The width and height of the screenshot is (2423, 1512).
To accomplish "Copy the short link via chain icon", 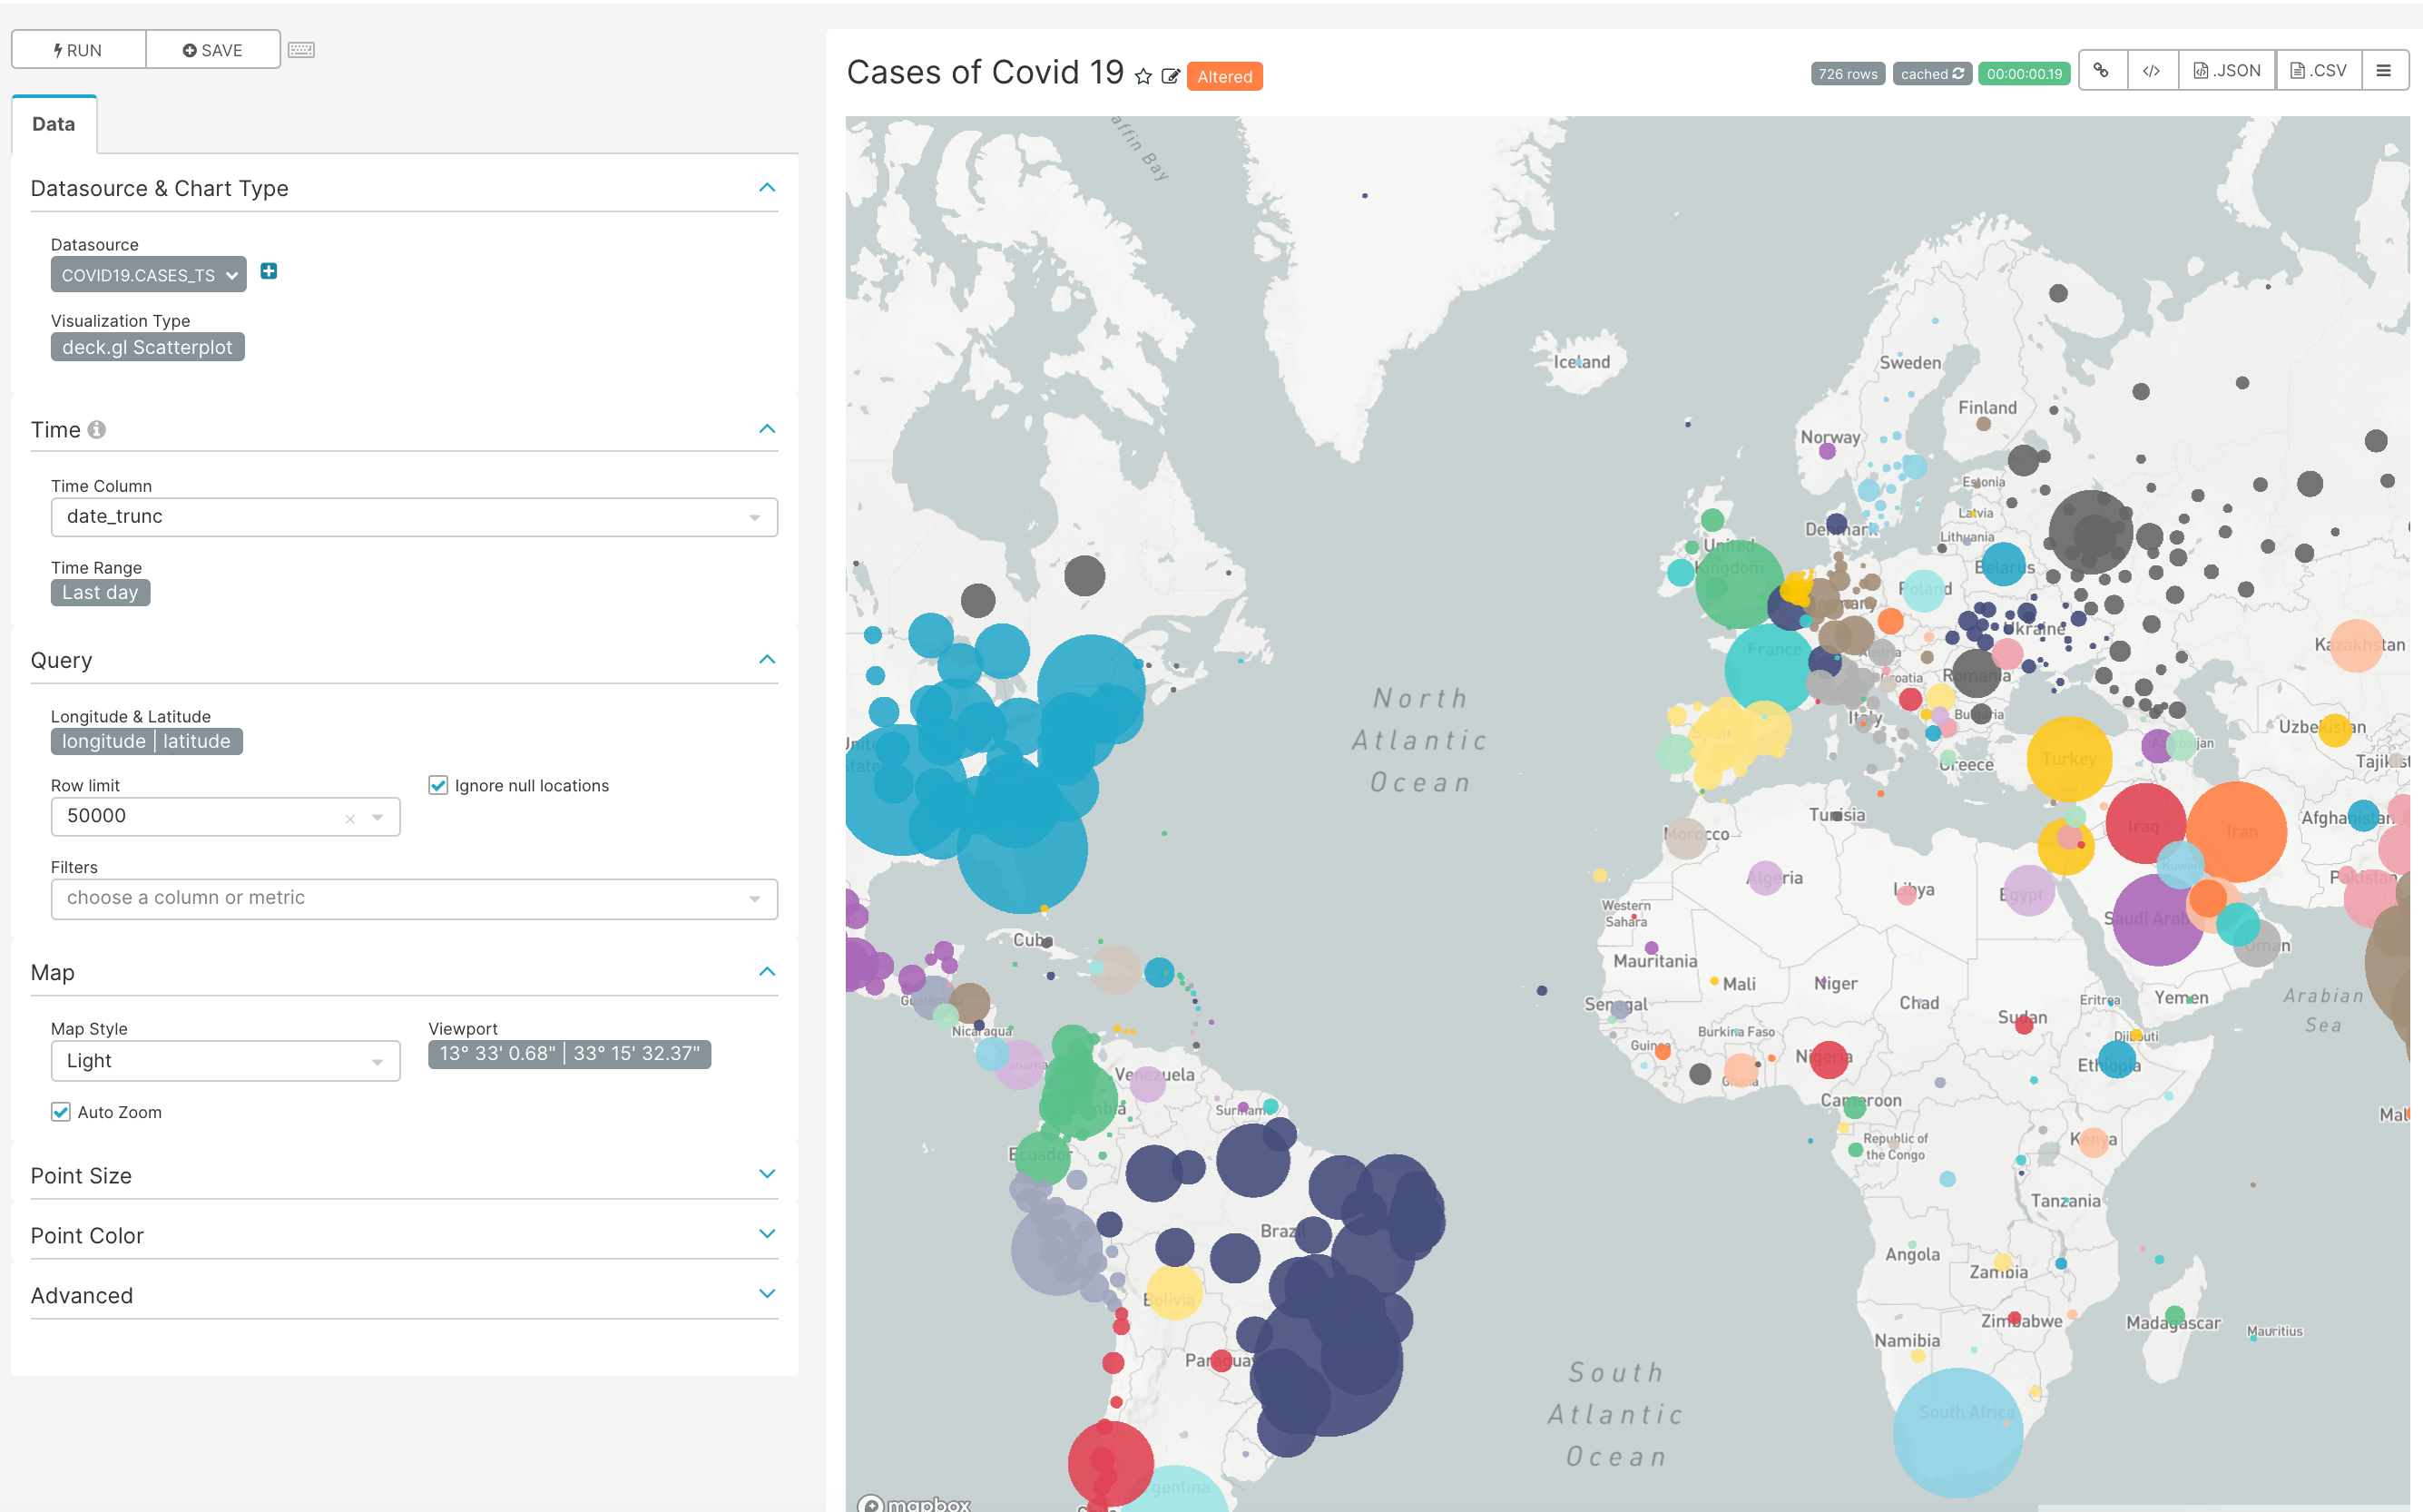I will coord(2101,71).
